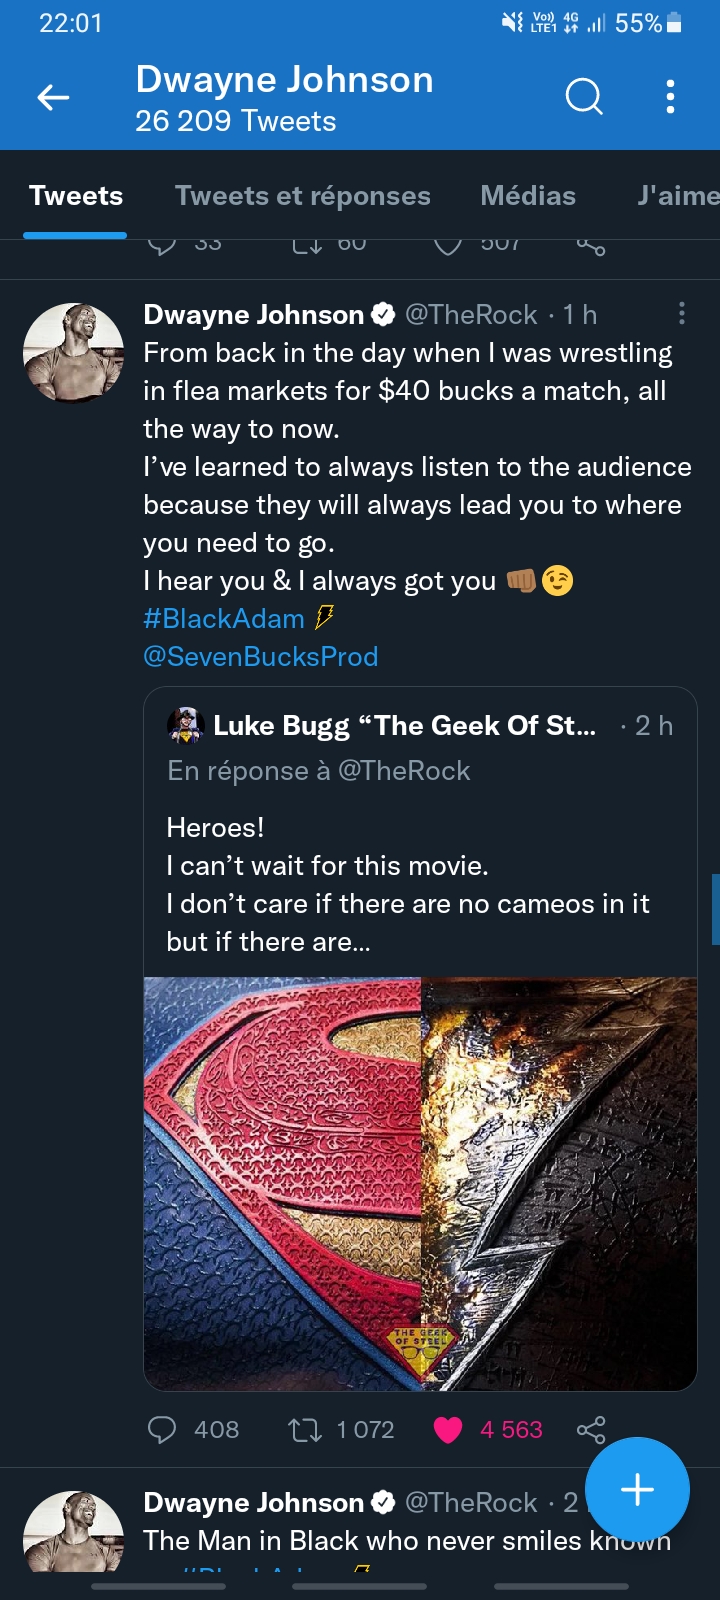Retweet the tweet with 1 072 retweets
The image size is (720, 1600).
tap(305, 1430)
